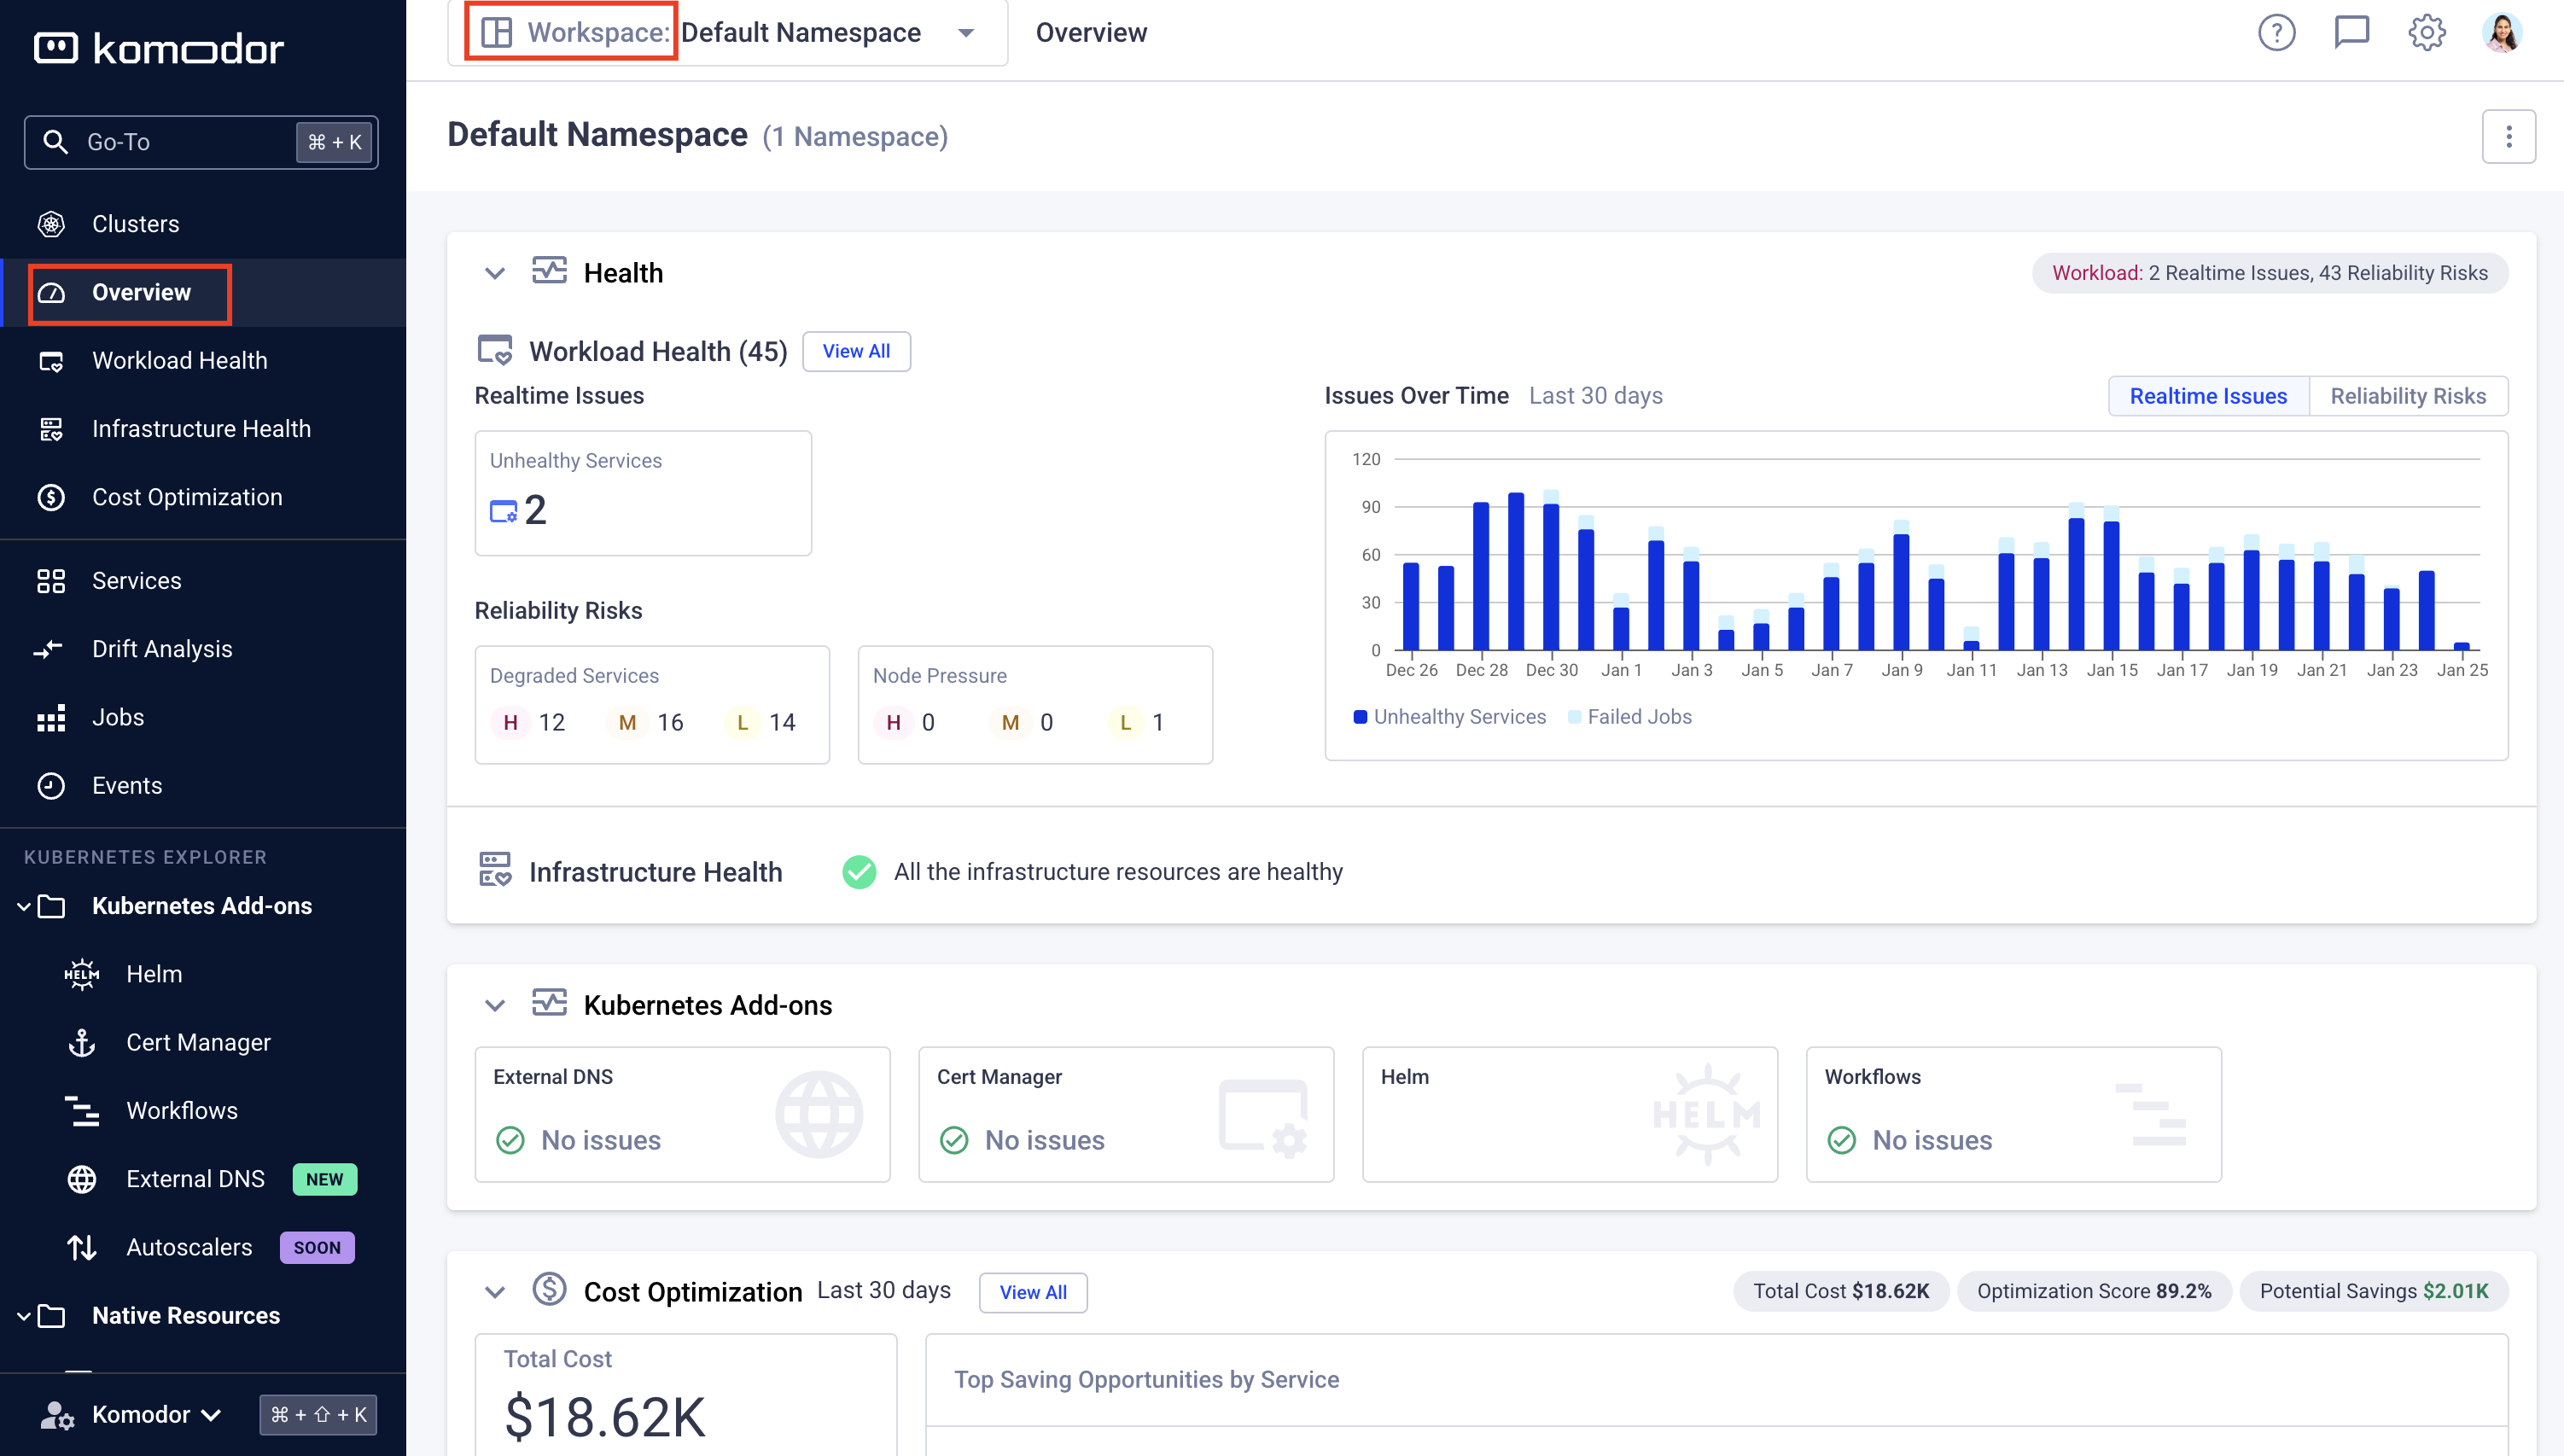Image resolution: width=2564 pixels, height=1456 pixels.
Task: Switch chart to Reliability Risks
Action: pos(2408,396)
